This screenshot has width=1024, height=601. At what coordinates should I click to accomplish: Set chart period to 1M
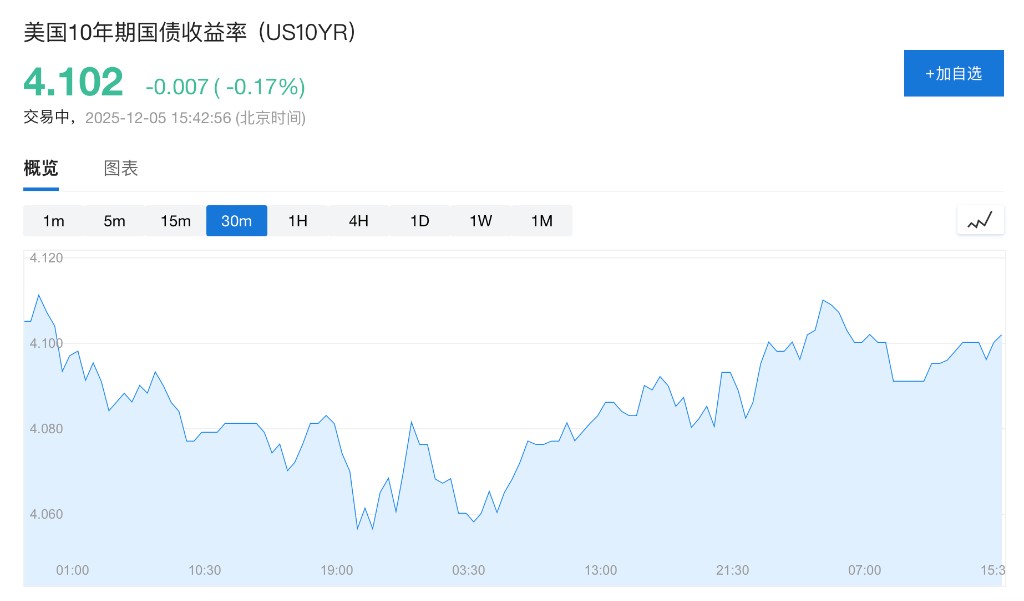pyautogui.click(x=542, y=221)
